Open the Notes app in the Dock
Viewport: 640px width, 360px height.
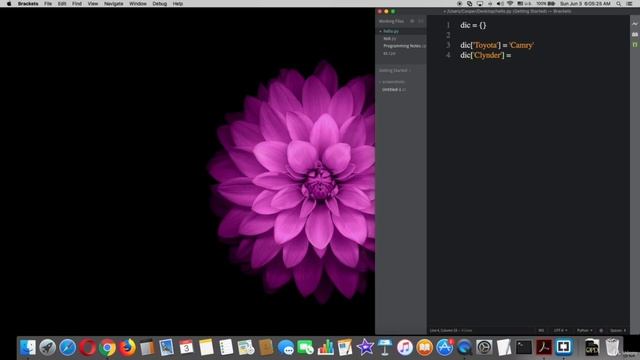point(206,347)
